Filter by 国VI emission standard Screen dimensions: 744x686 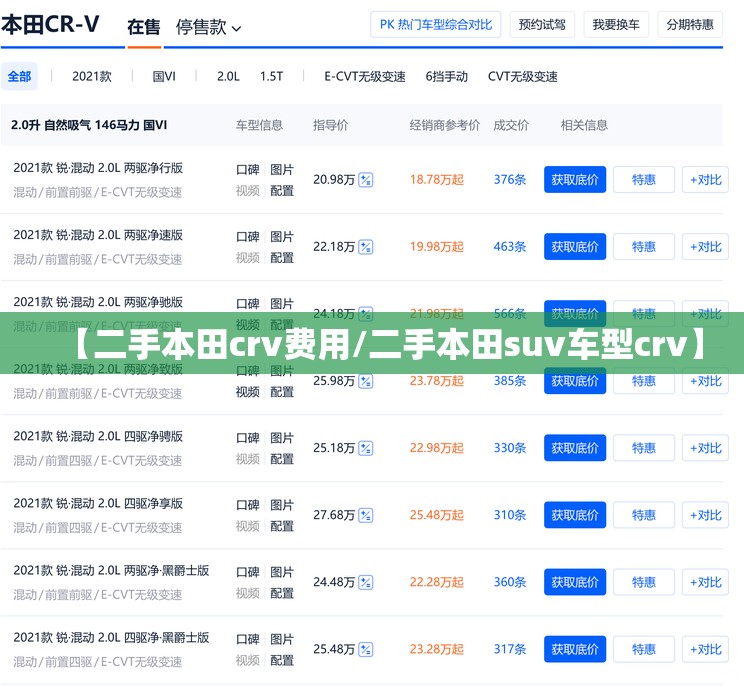[164, 76]
